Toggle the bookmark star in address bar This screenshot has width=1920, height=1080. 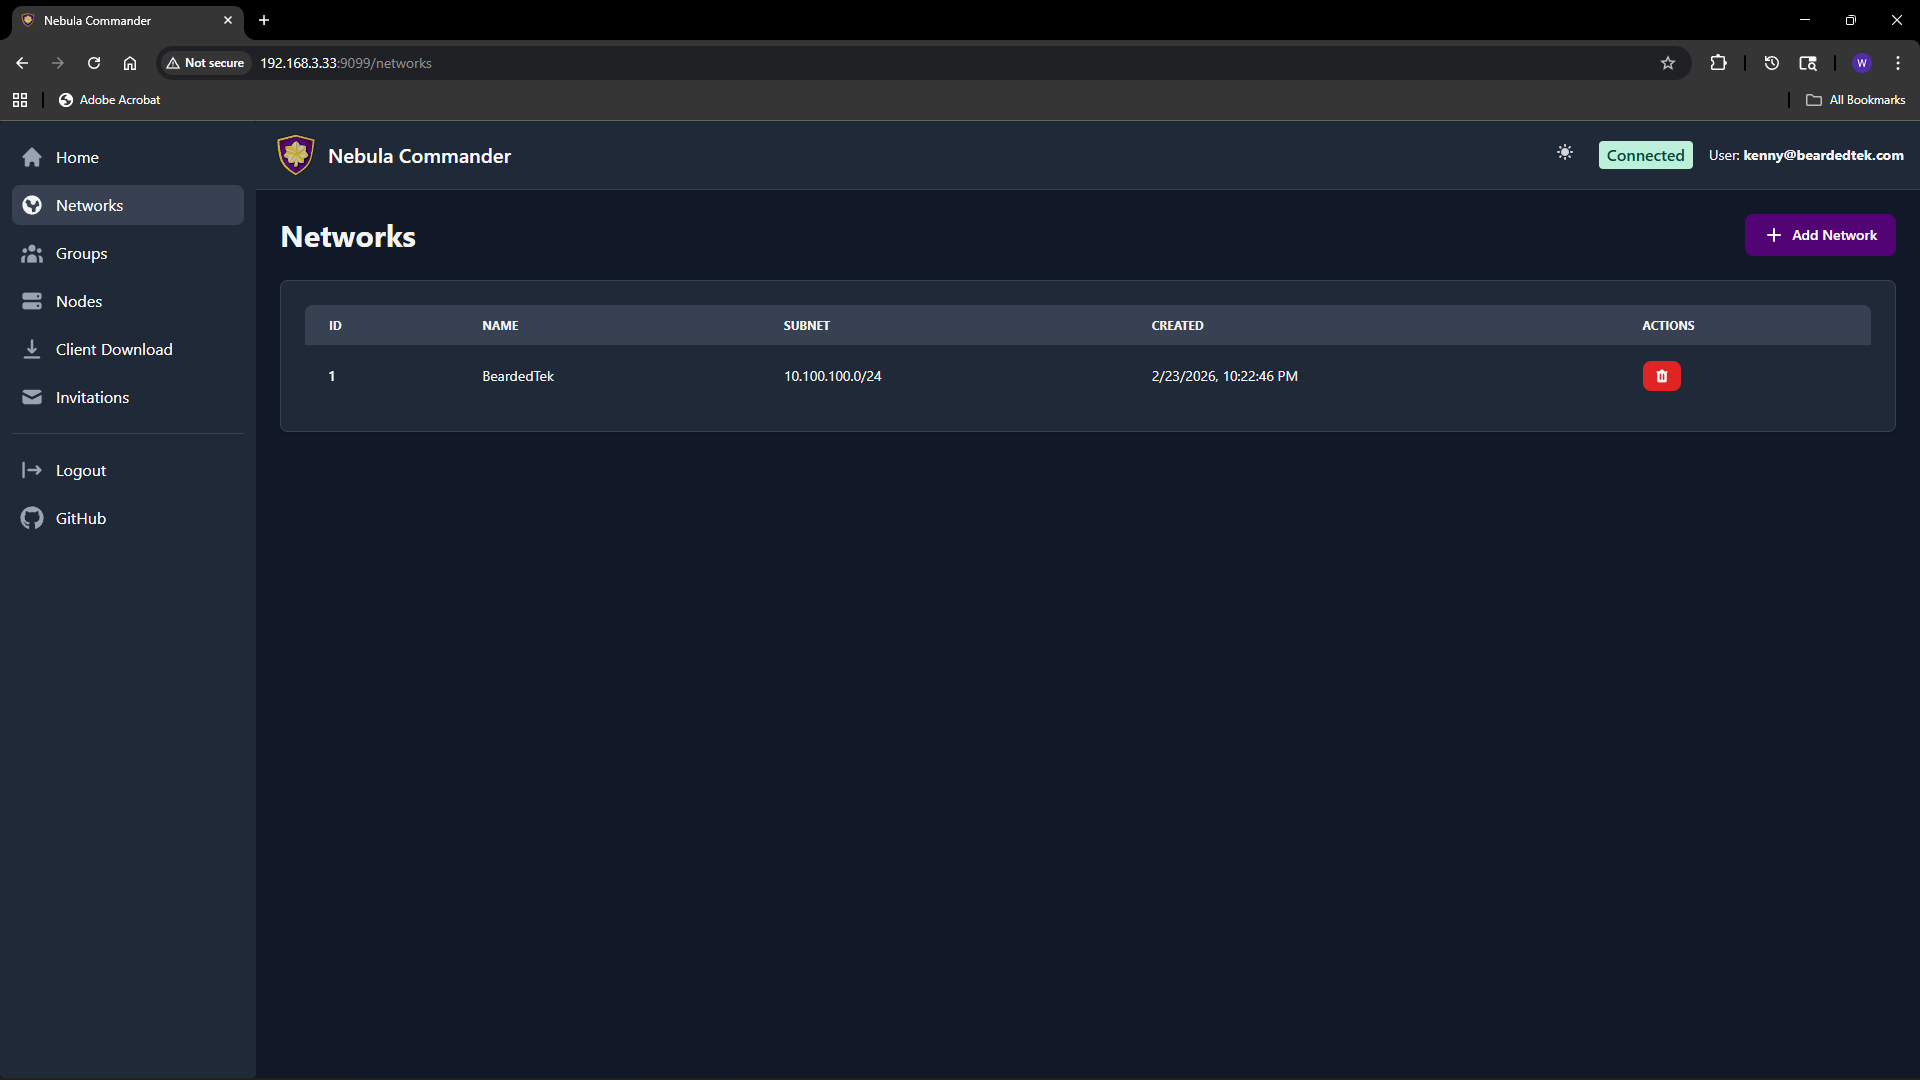pyautogui.click(x=1668, y=62)
